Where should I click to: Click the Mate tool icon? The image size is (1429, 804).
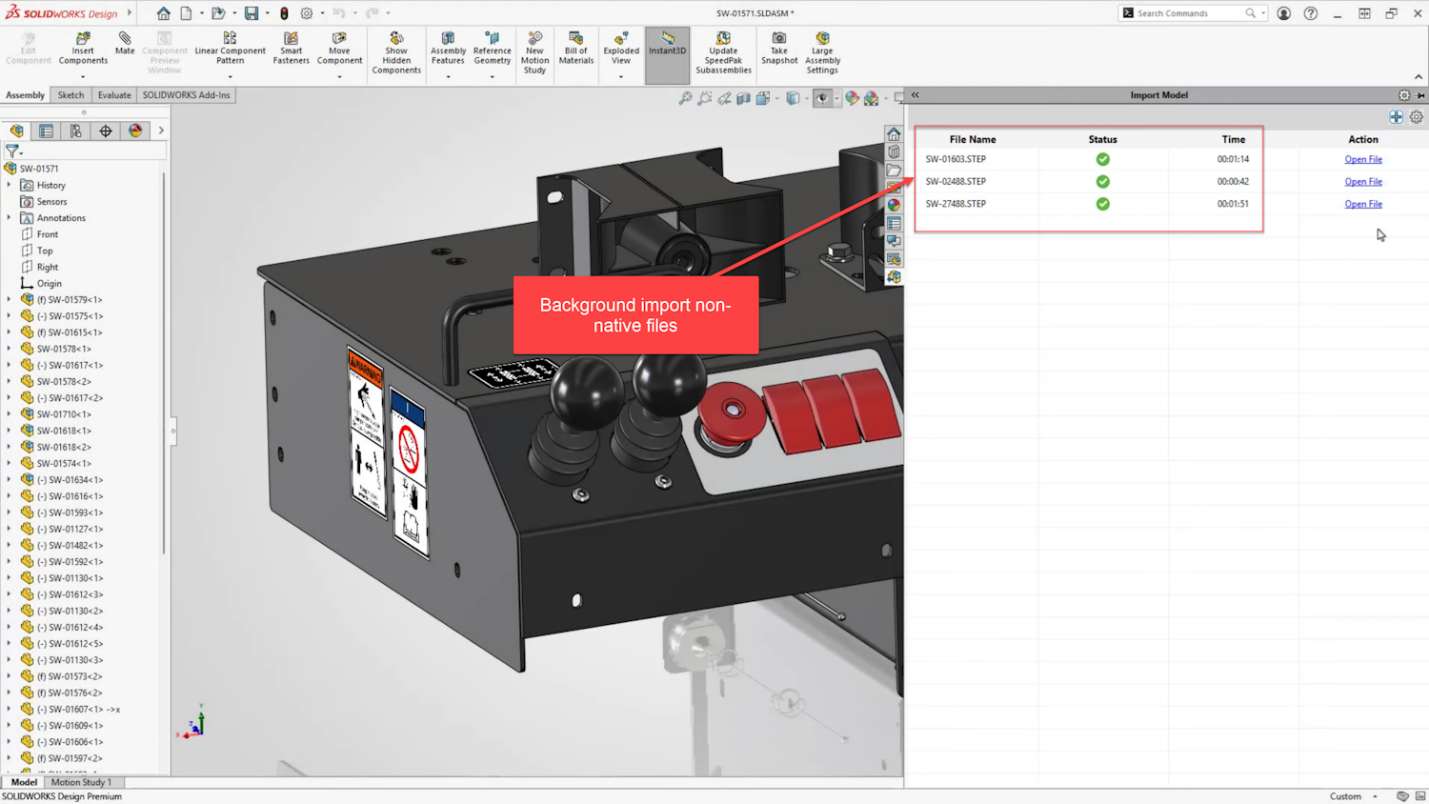124,40
